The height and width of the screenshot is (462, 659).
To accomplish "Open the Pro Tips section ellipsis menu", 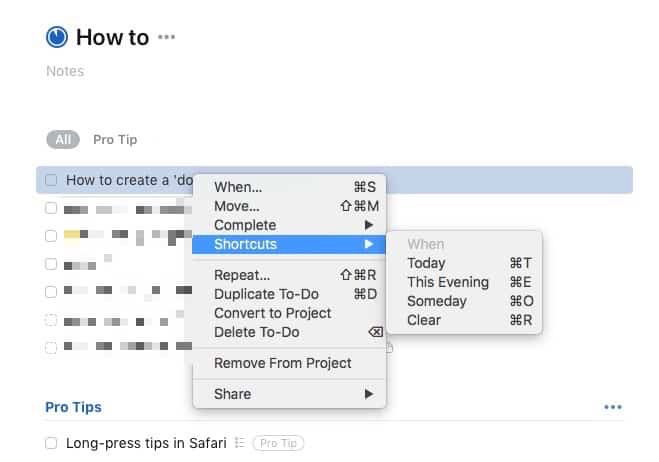I will 613,408.
